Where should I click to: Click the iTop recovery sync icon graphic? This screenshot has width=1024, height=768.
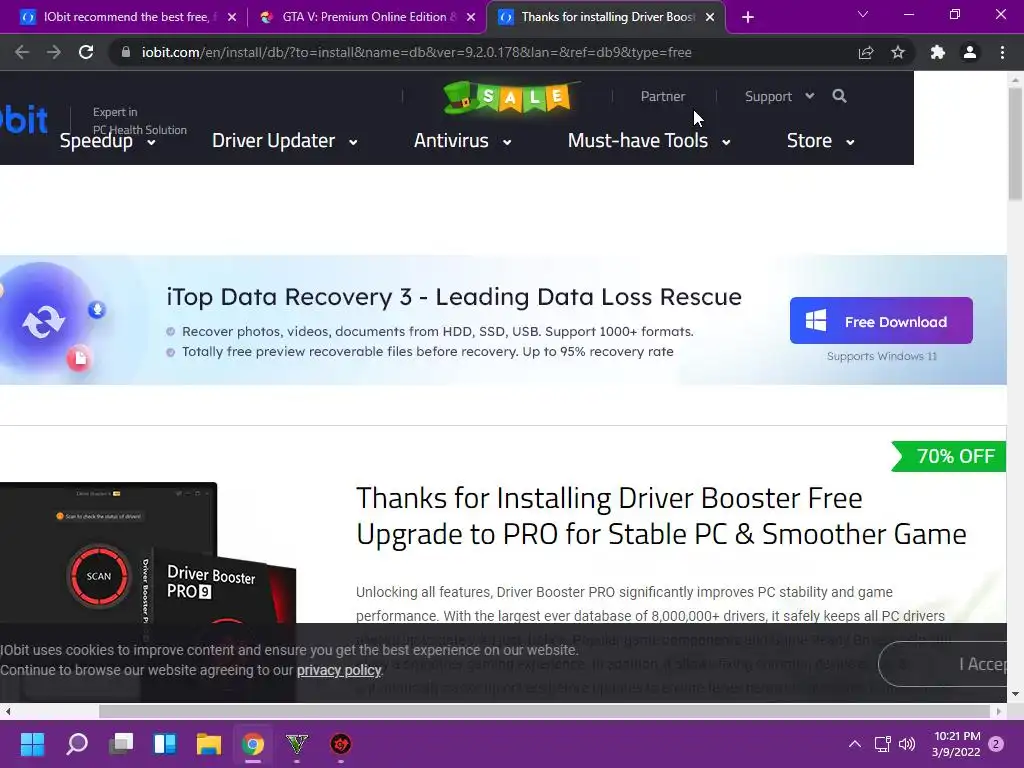(x=44, y=321)
